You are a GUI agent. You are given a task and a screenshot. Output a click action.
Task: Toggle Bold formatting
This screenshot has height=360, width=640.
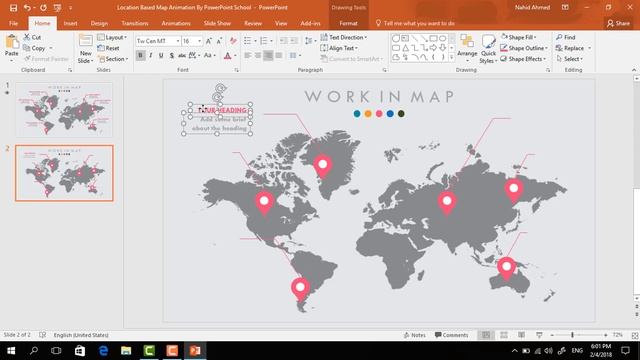tap(140, 55)
